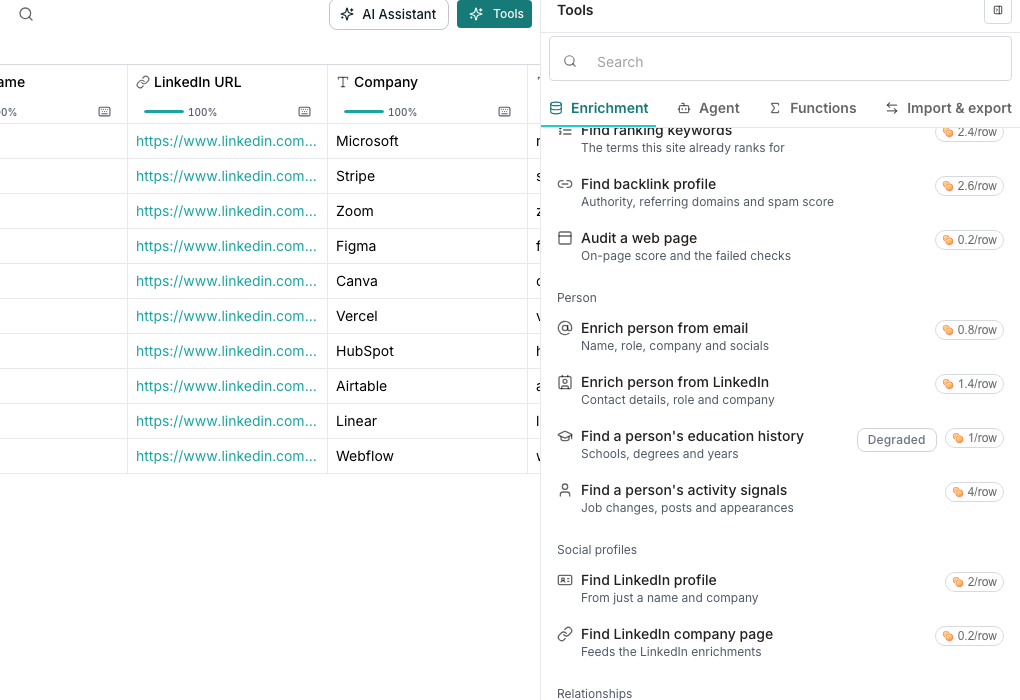The image size is (1020, 700).
Task: Select the HubSpot company cell
Action: 427,351
